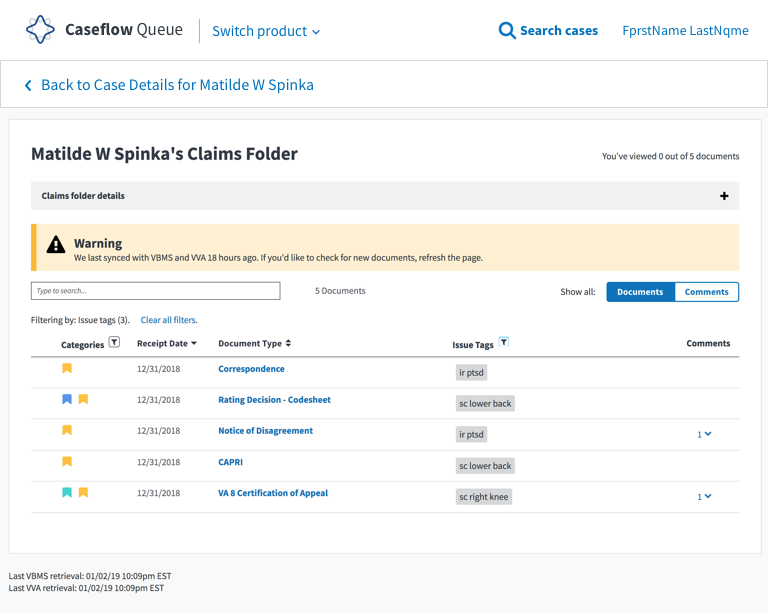Expand comments for VA 8 Certification
Screen dimensions: 768x613
tap(704, 496)
